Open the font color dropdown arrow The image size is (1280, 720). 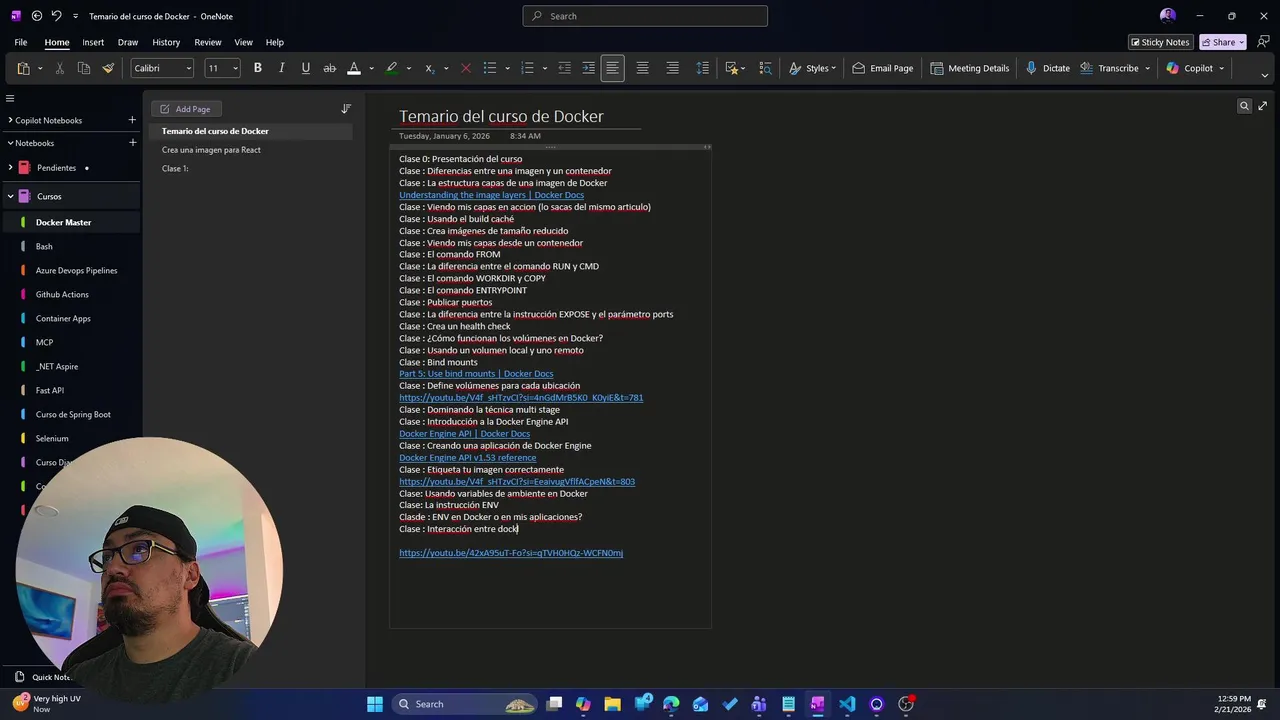(371, 68)
